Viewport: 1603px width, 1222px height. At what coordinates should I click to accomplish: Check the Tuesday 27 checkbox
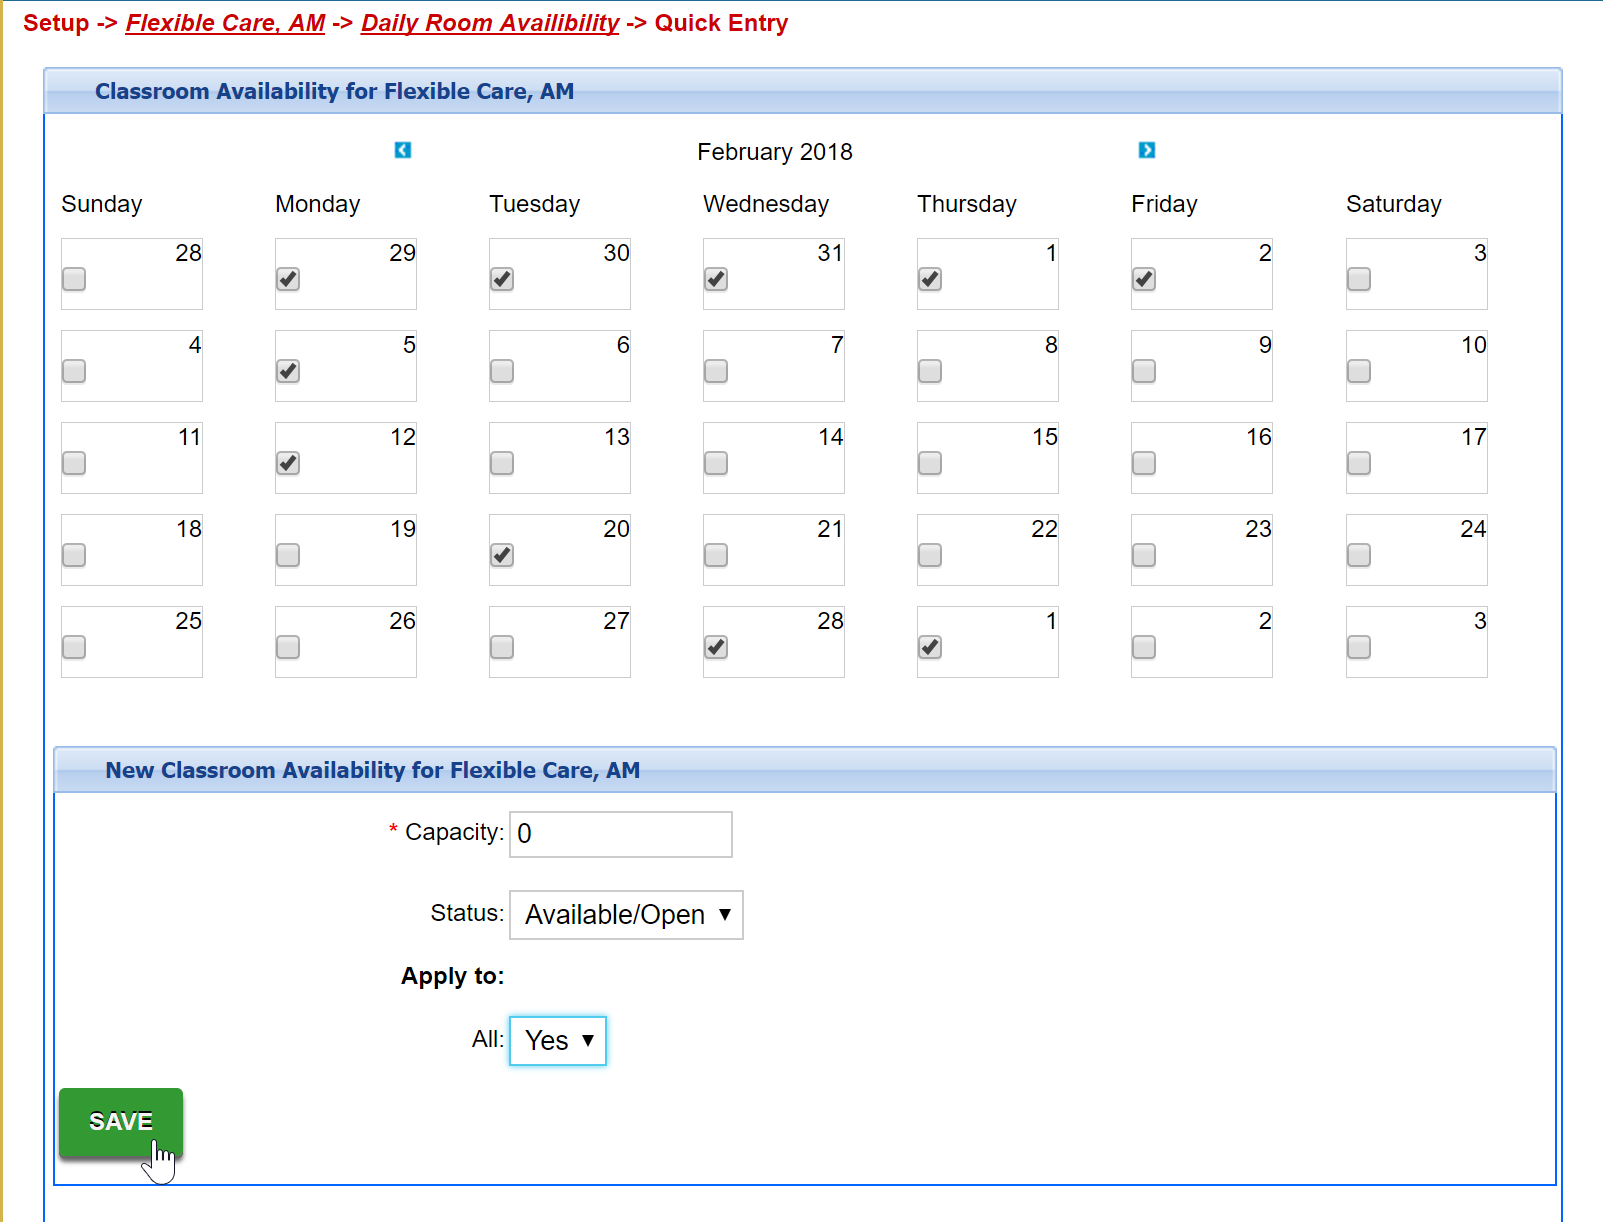click(502, 647)
